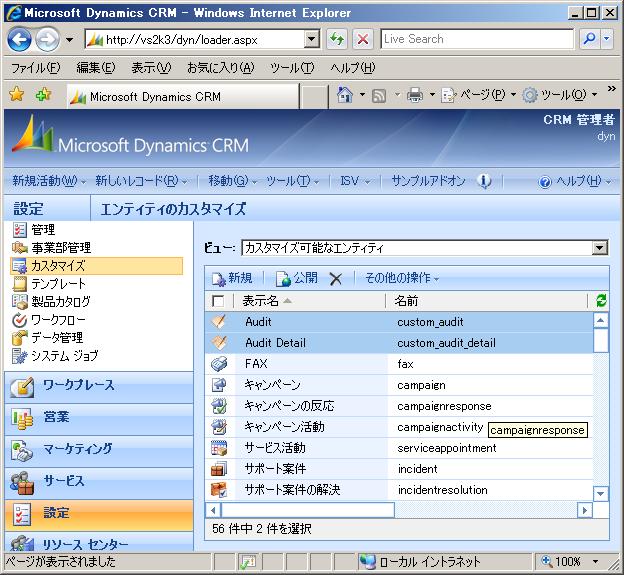
Task: Click the horizontal scrollbar right arrow
Action: (x=585, y=510)
